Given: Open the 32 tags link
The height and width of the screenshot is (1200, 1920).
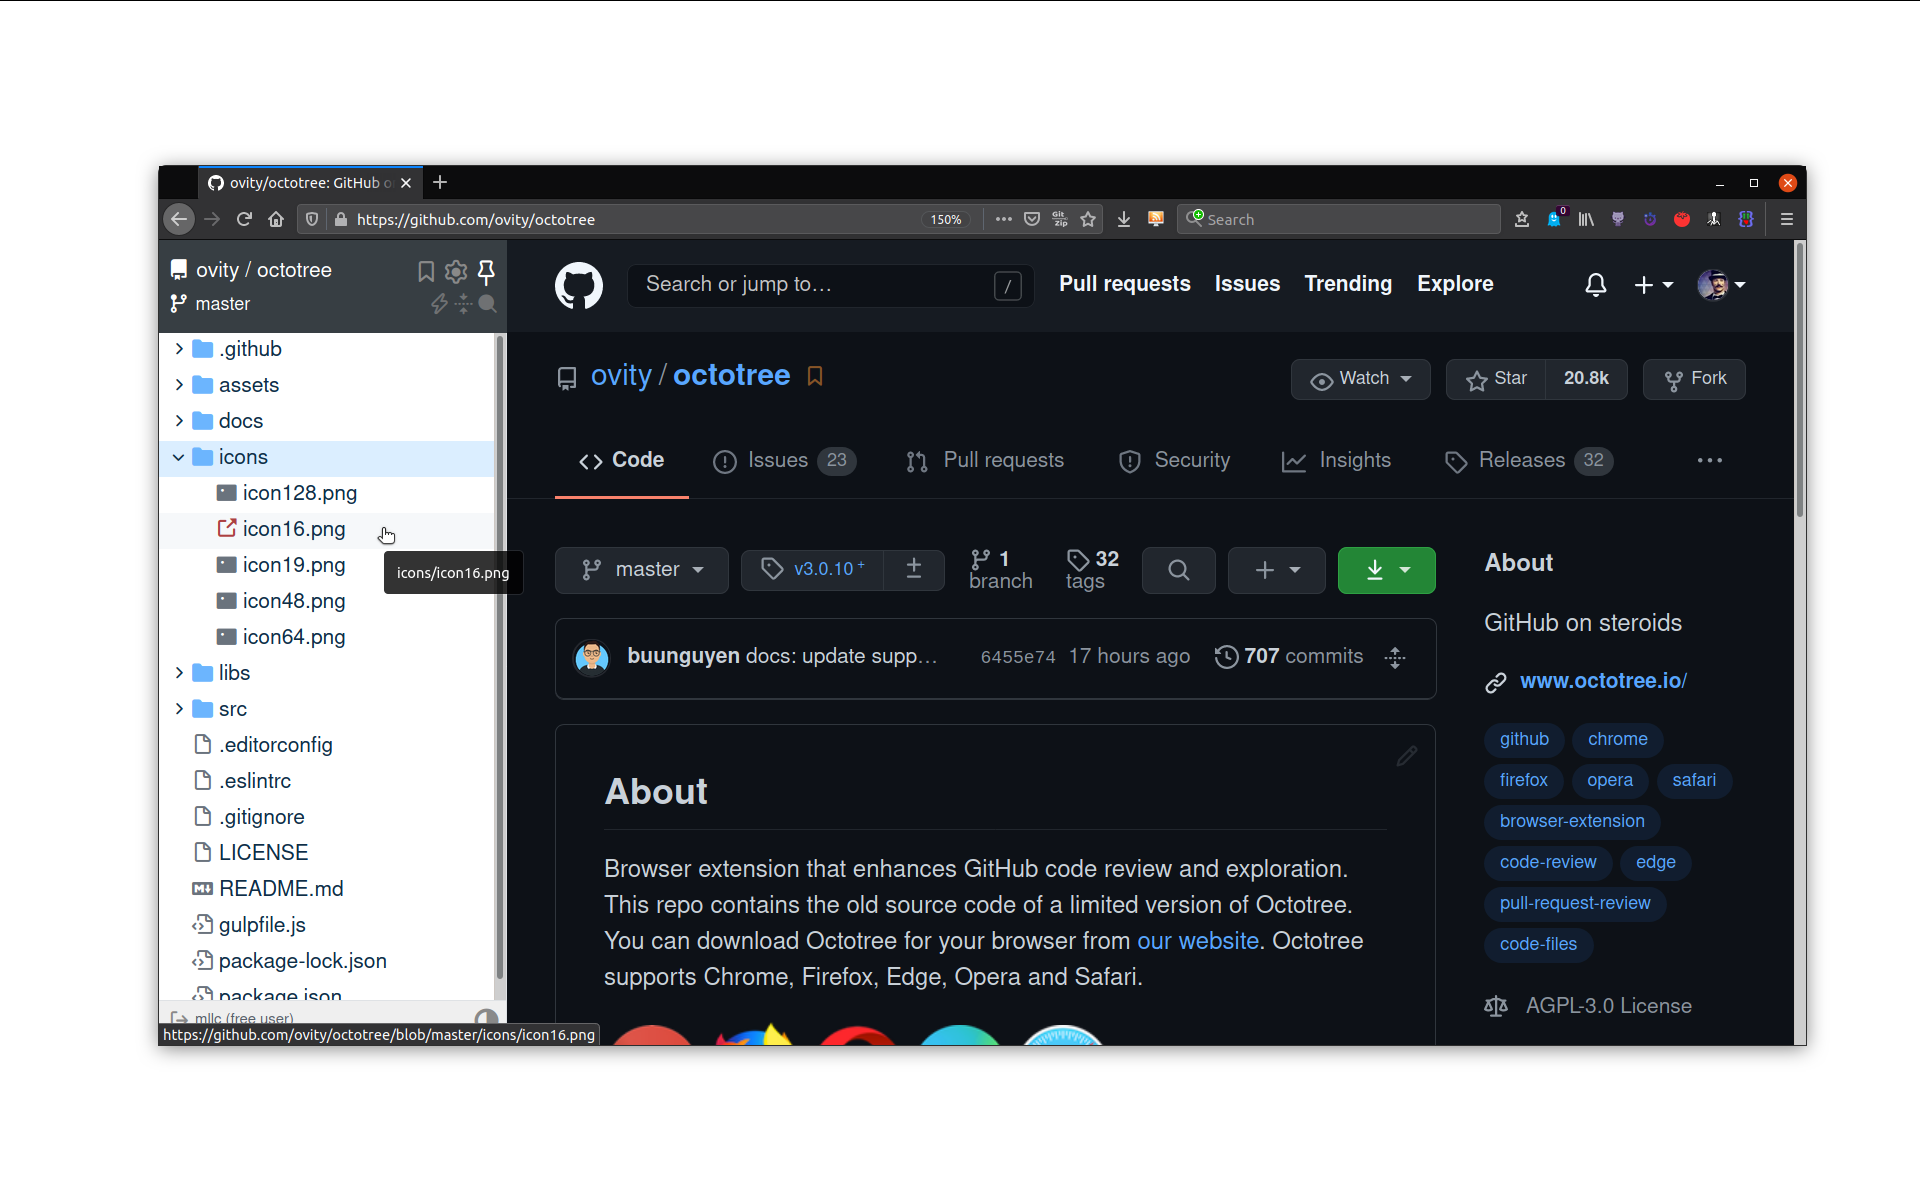Looking at the screenshot, I should (1092, 570).
